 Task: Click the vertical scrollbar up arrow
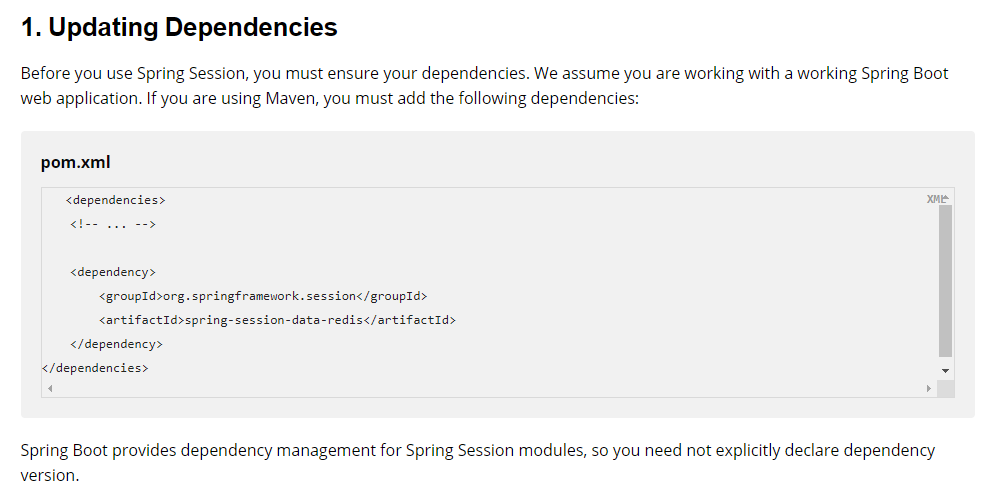click(x=945, y=198)
